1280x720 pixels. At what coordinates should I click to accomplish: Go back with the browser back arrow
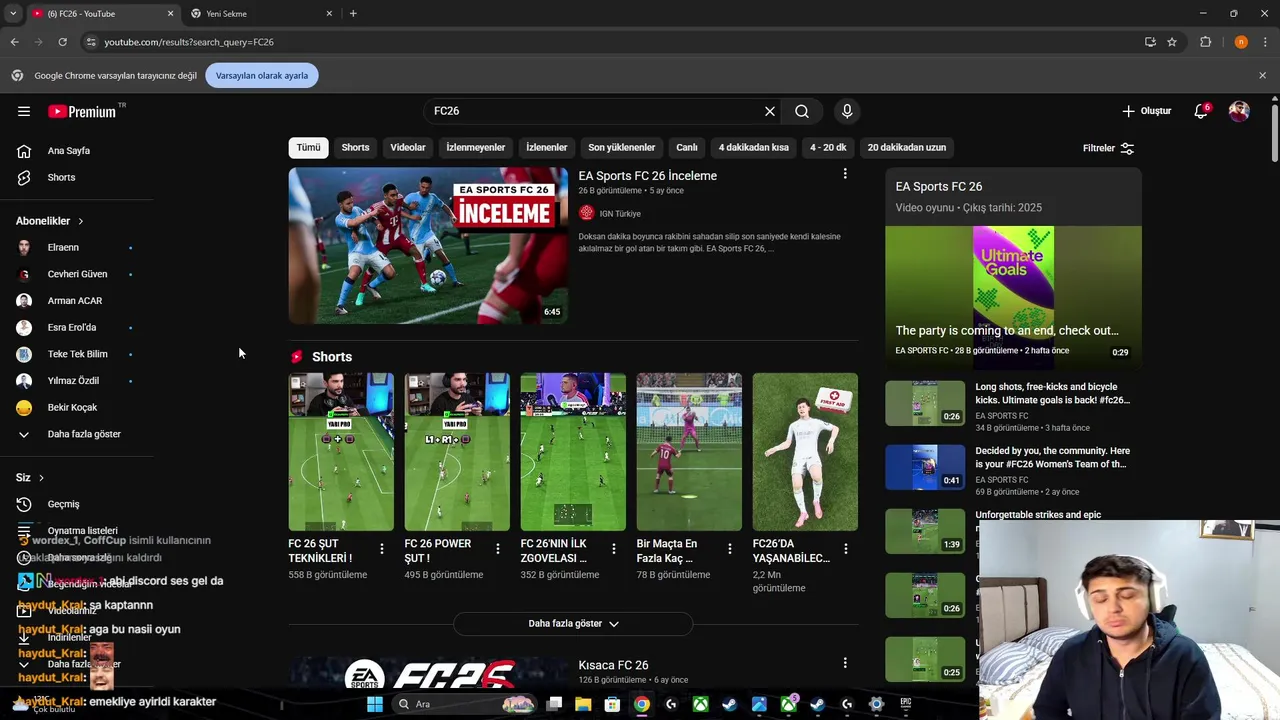click(14, 42)
